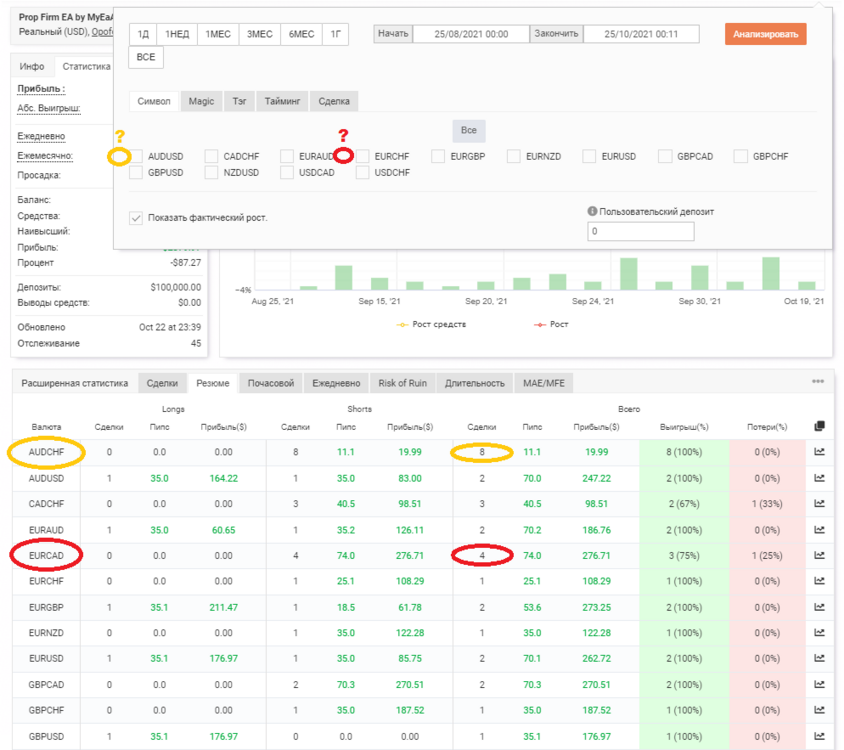Uncheck Показать фактический рост checkbox

136,218
